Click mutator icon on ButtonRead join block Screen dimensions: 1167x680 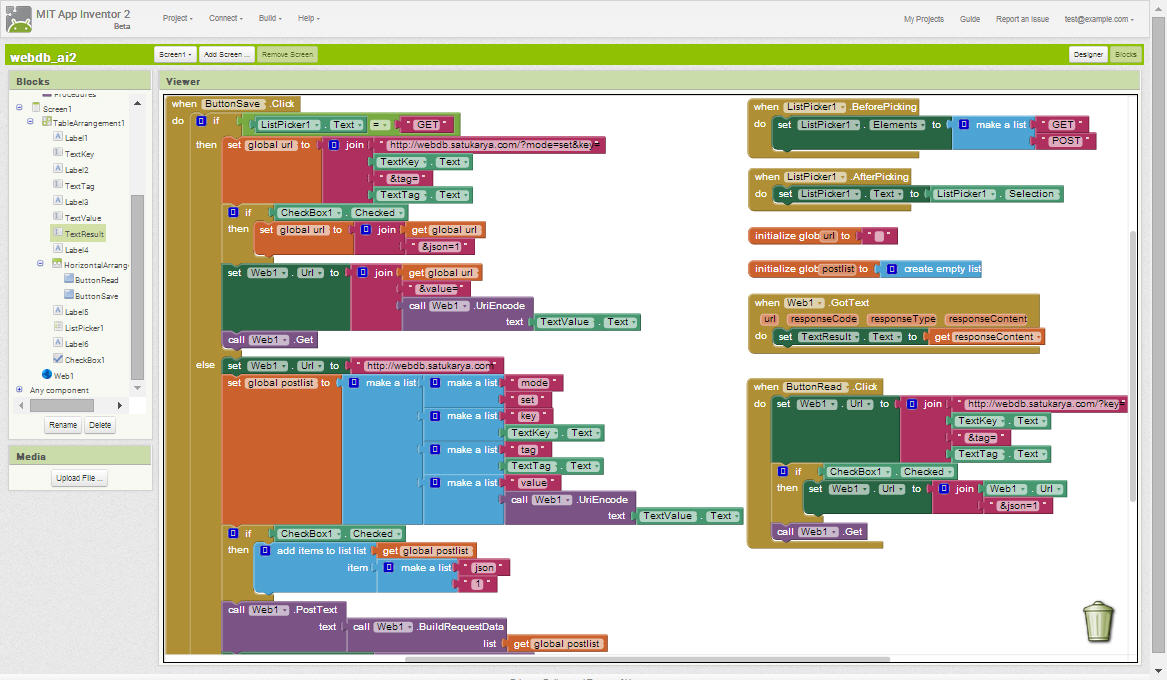[912, 403]
